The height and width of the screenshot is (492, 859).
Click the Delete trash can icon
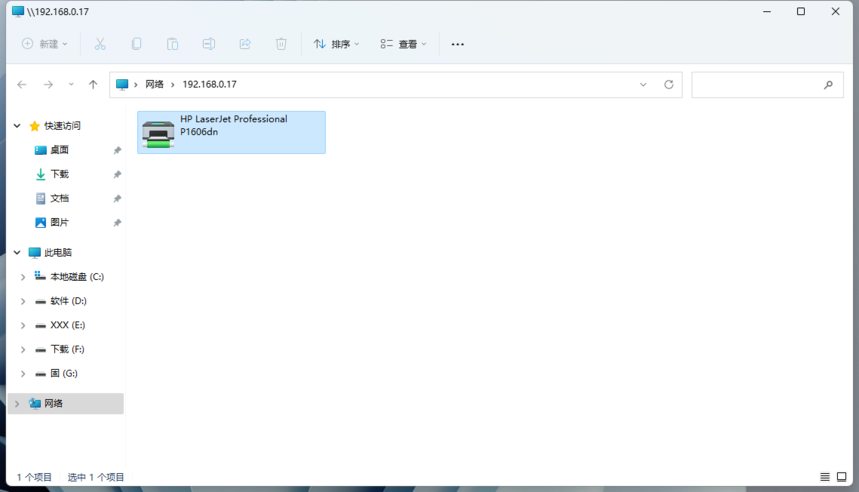pos(281,44)
